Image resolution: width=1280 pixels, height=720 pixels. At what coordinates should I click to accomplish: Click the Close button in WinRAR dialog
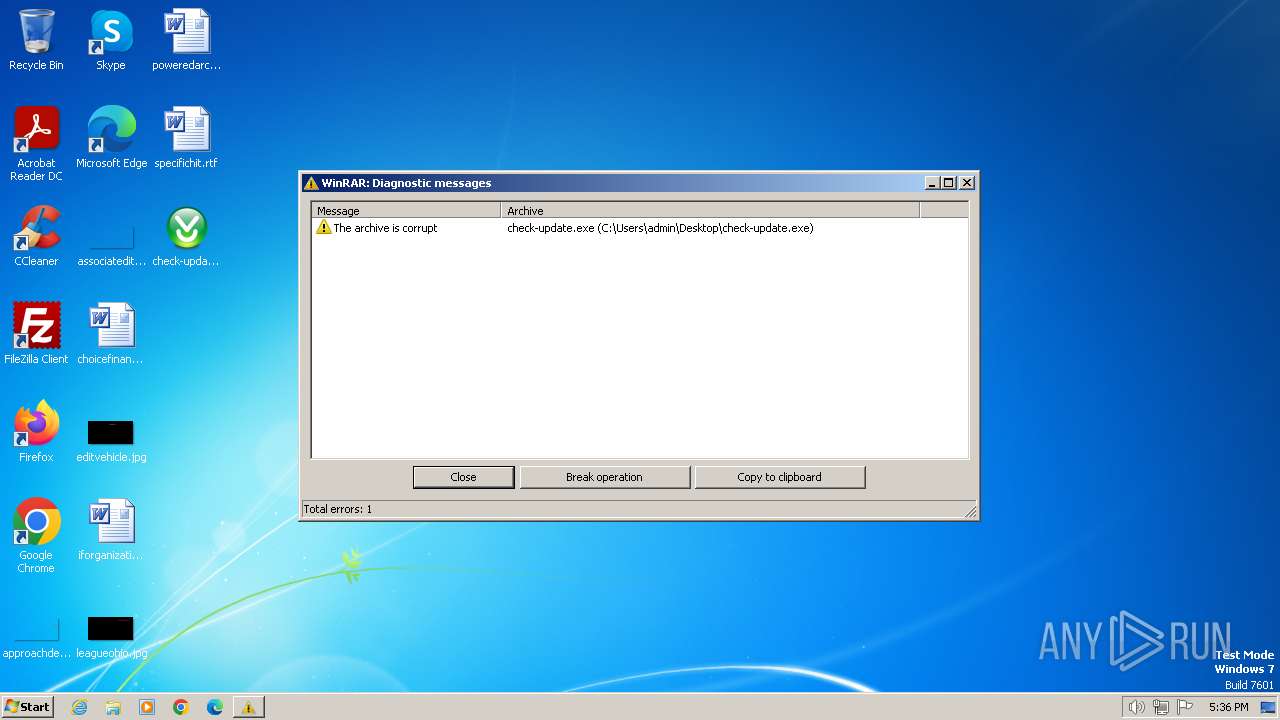pos(464,477)
